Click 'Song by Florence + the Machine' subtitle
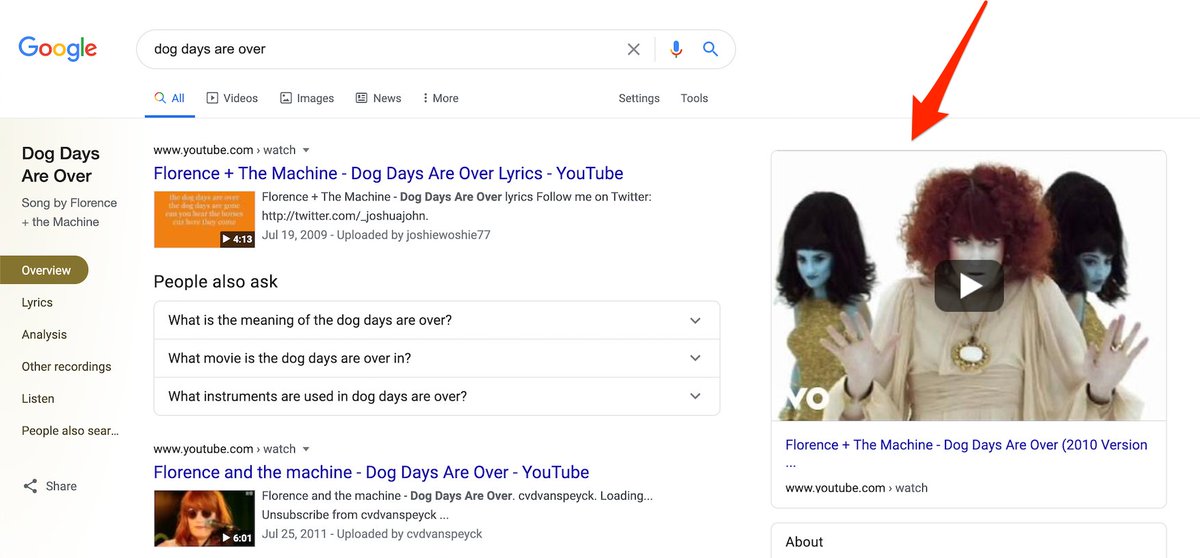1200x558 pixels. (x=69, y=212)
